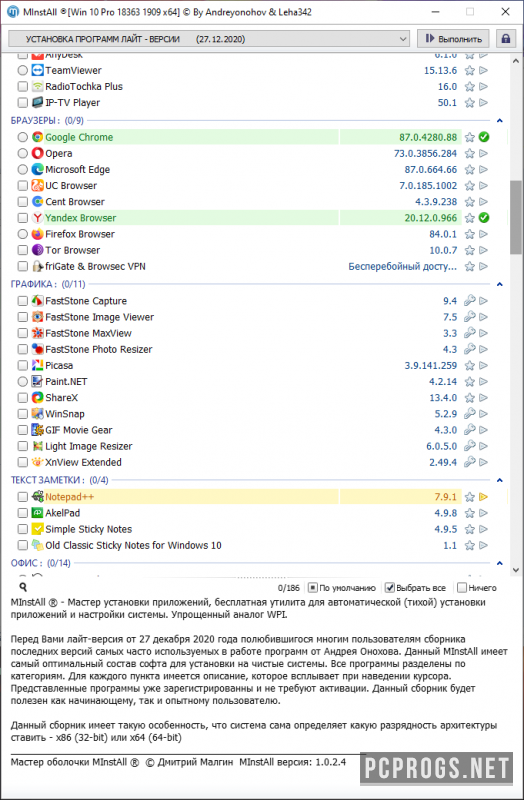Image resolution: width=524 pixels, height=800 pixels.
Task: Select the TeamViewer radio button
Action: pyautogui.click(x=22, y=70)
